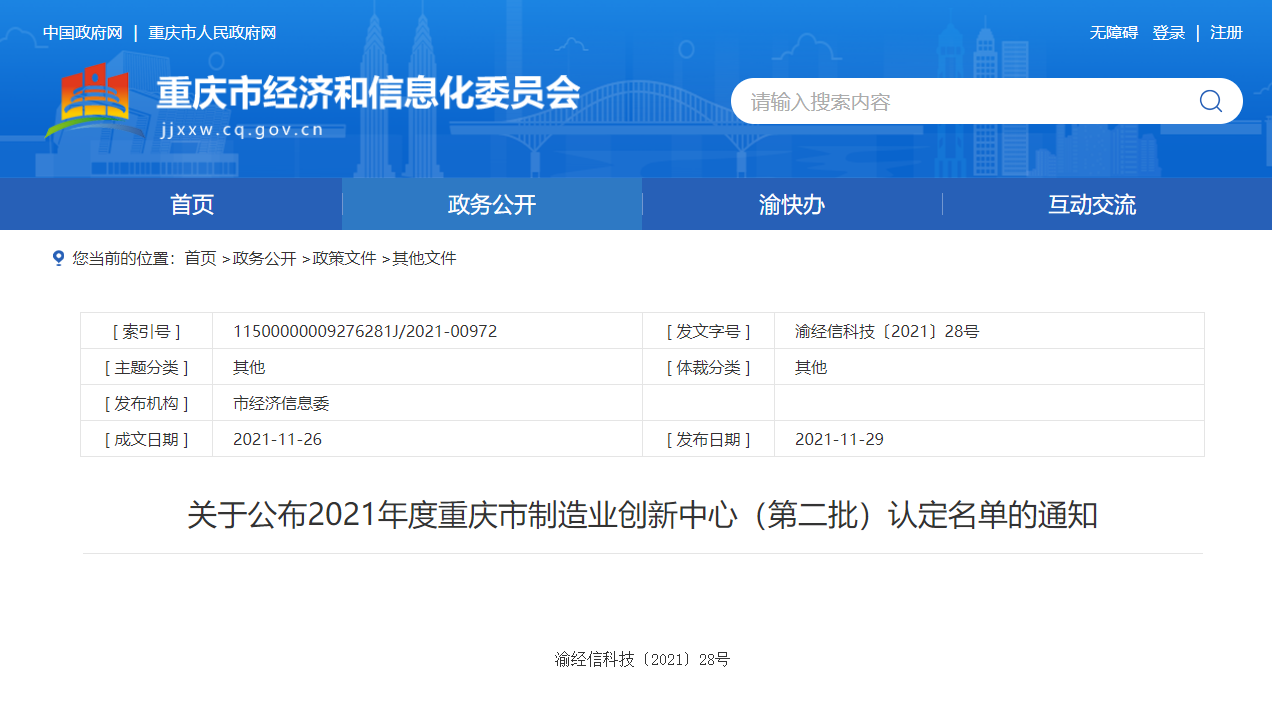1272x716 pixels.
Task: Enable 无障碍 accessibility mode
Action: tap(1113, 33)
